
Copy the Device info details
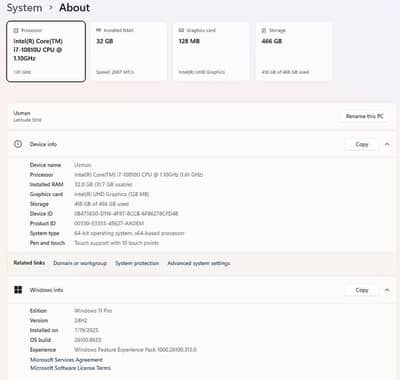click(x=362, y=144)
